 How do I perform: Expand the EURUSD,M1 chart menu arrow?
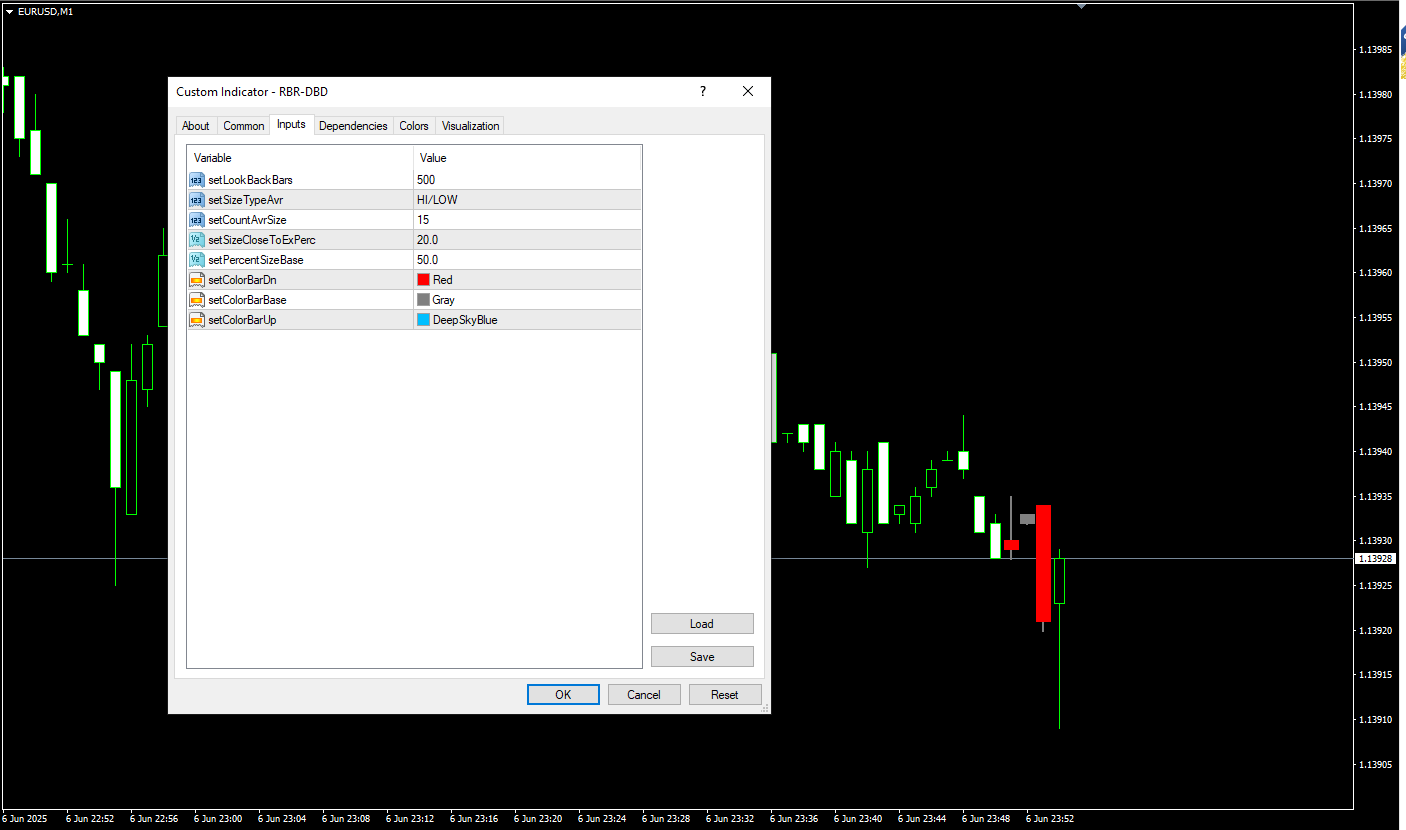click(x=9, y=11)
